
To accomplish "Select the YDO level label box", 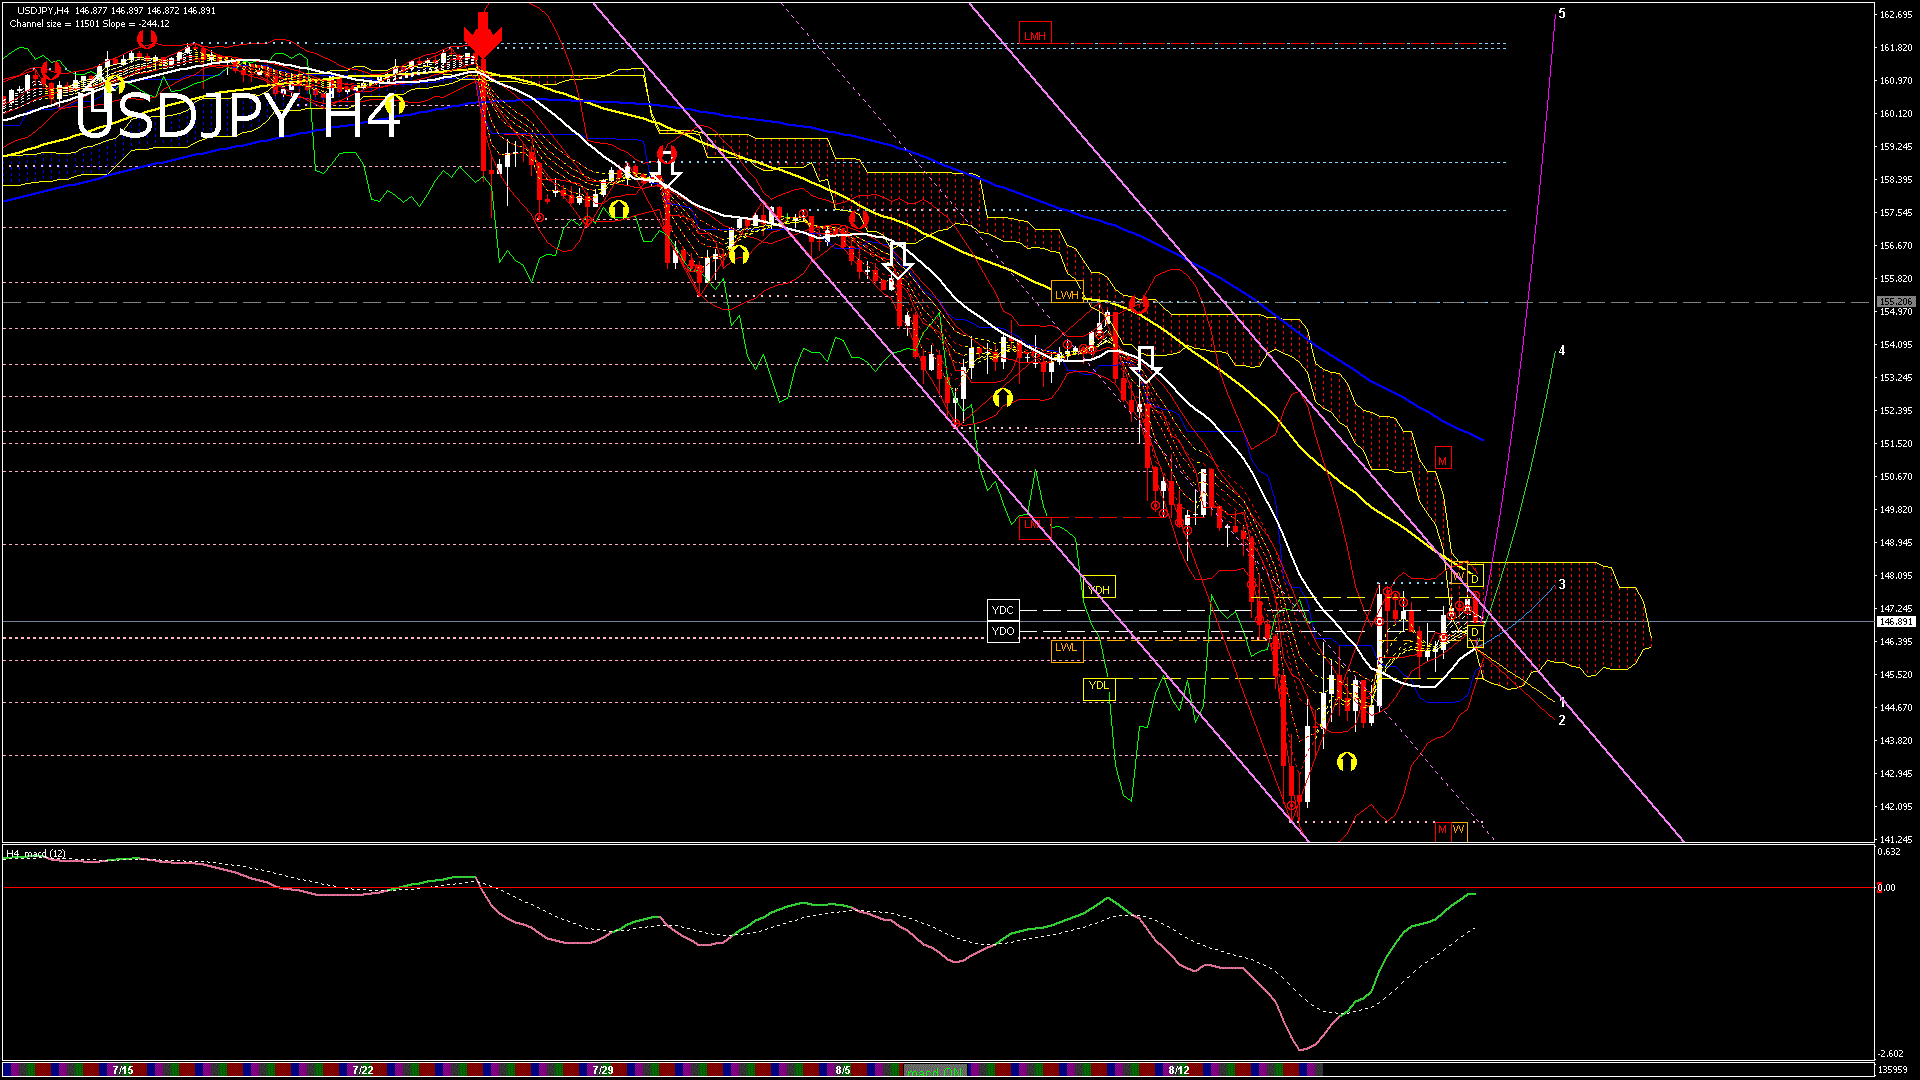I will point(1002,632).
